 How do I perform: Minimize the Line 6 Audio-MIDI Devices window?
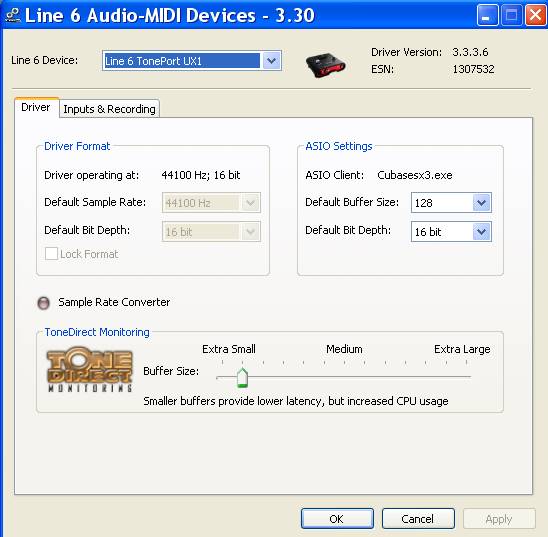coord(488,15)
